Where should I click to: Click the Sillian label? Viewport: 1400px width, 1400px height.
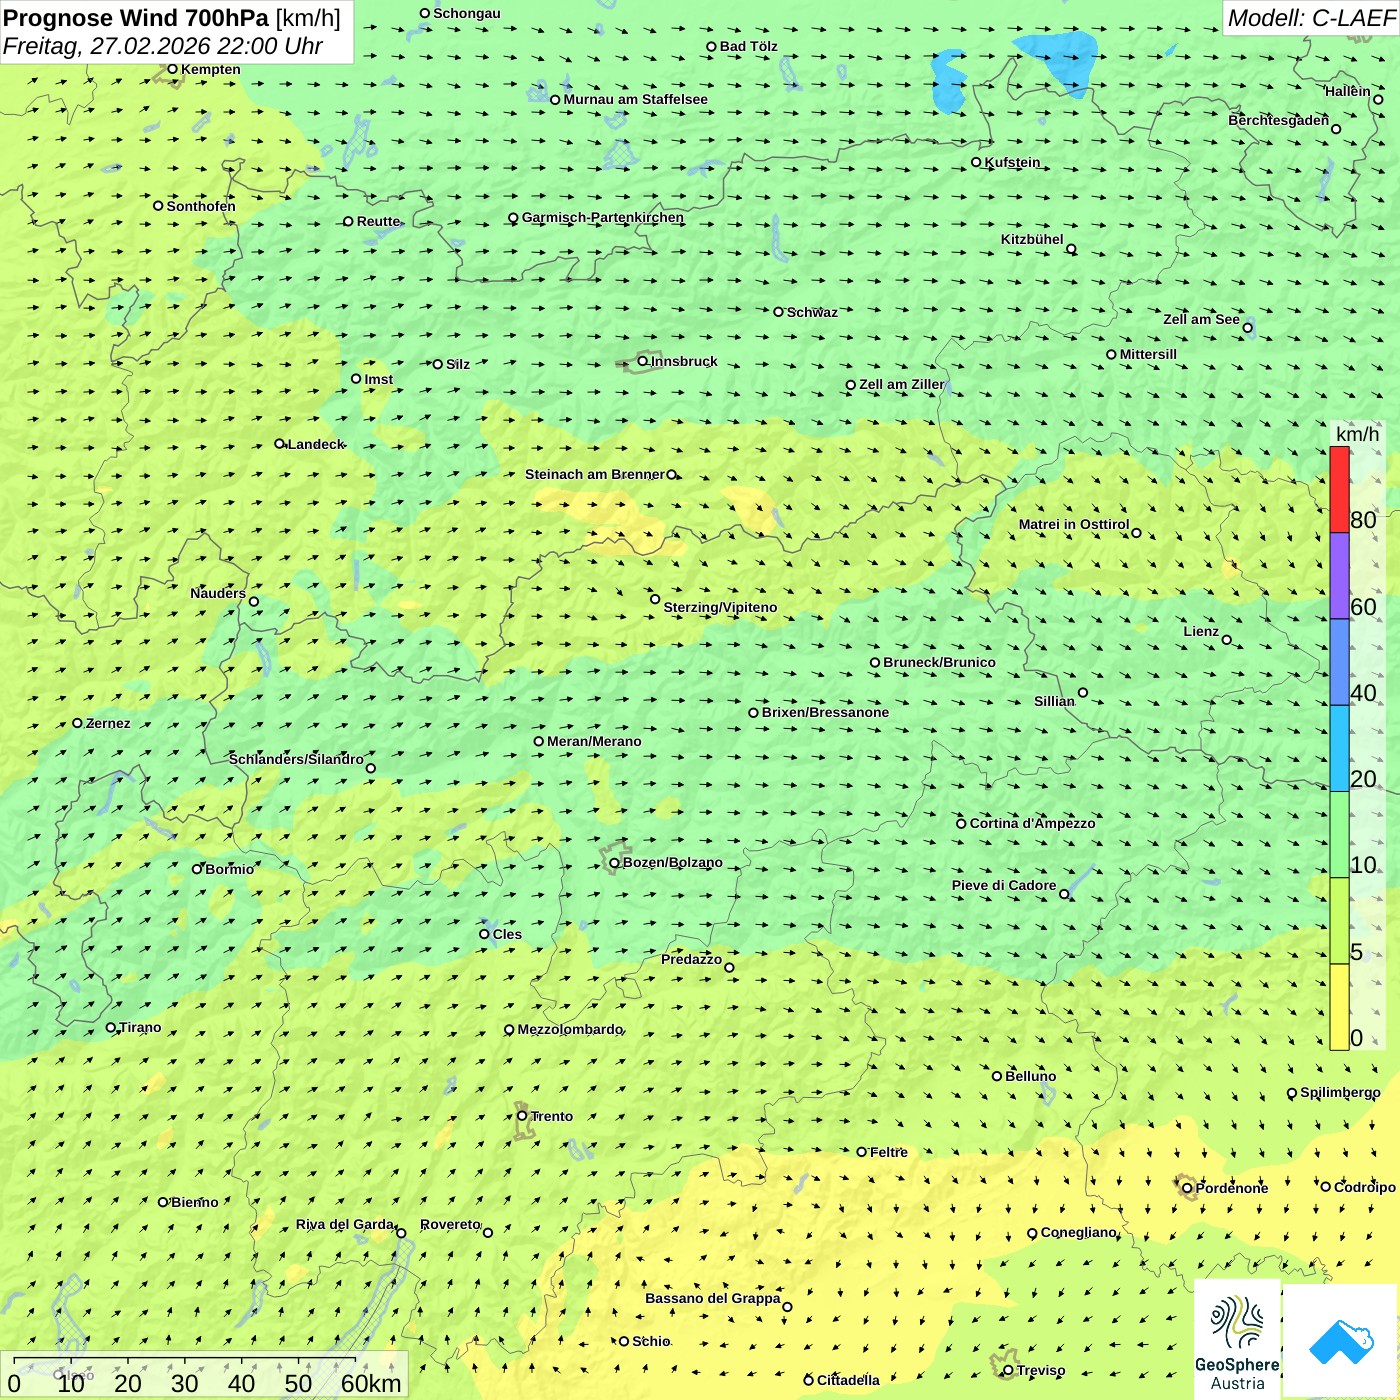coord(1054,701)
